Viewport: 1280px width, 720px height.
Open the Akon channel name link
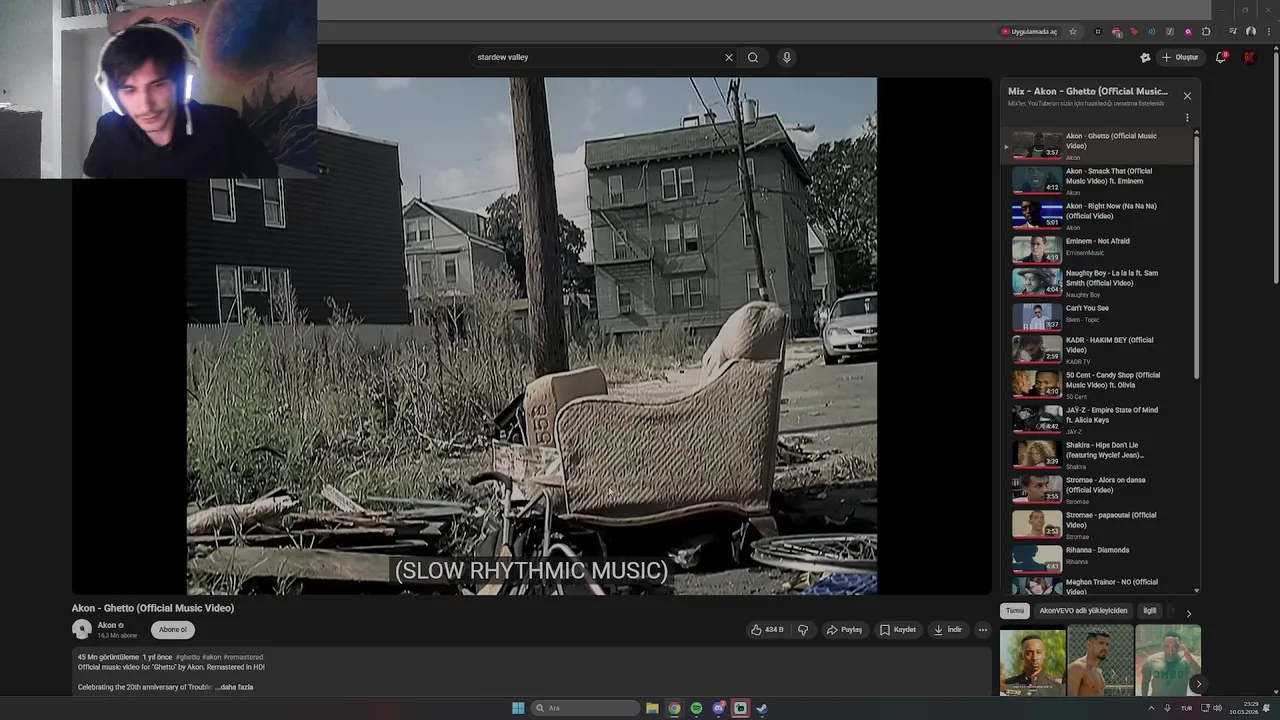pos(107,625)
